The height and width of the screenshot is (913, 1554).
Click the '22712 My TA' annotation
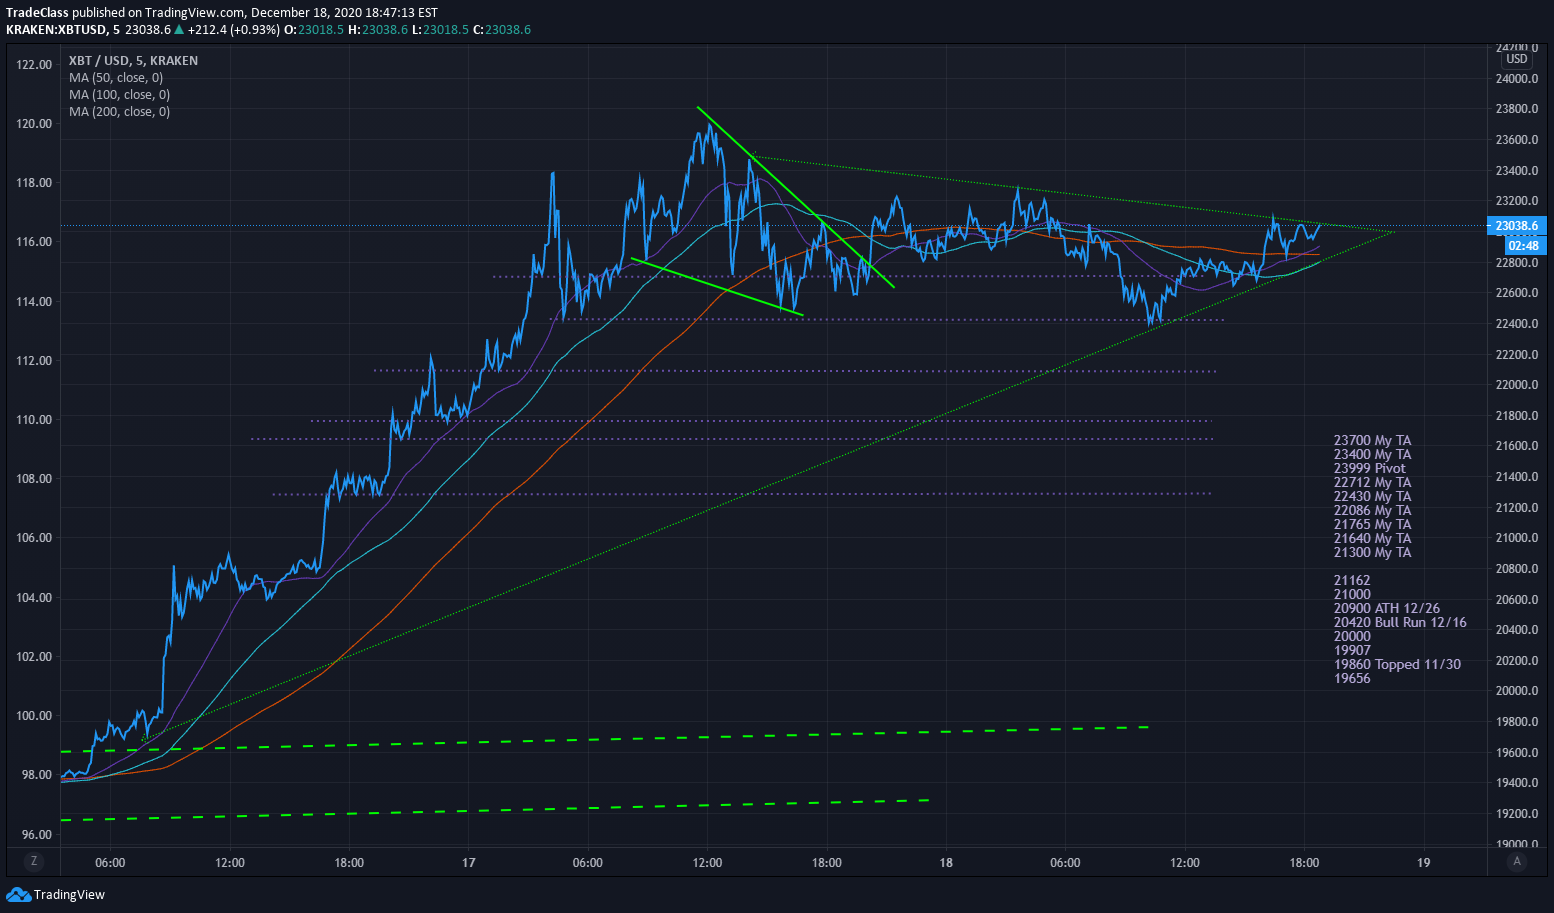[1372, 482]
